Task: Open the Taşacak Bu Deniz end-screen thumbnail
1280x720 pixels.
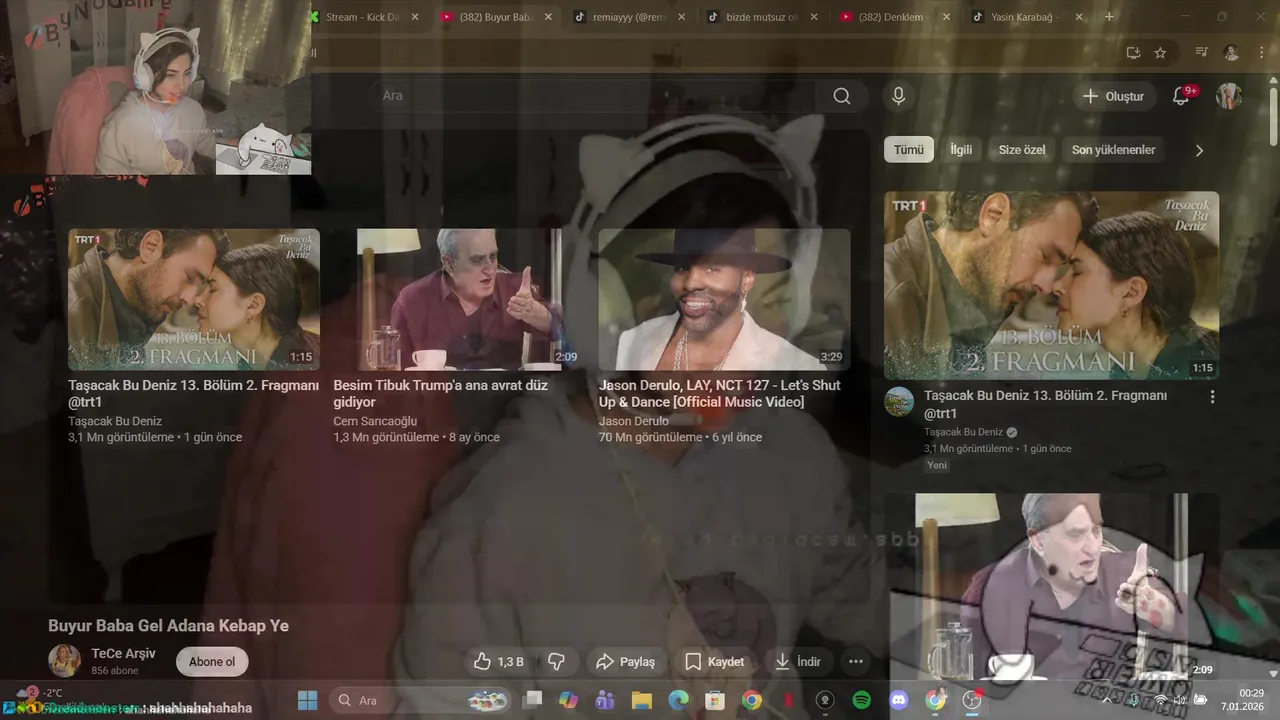Action: coord(194,300)
